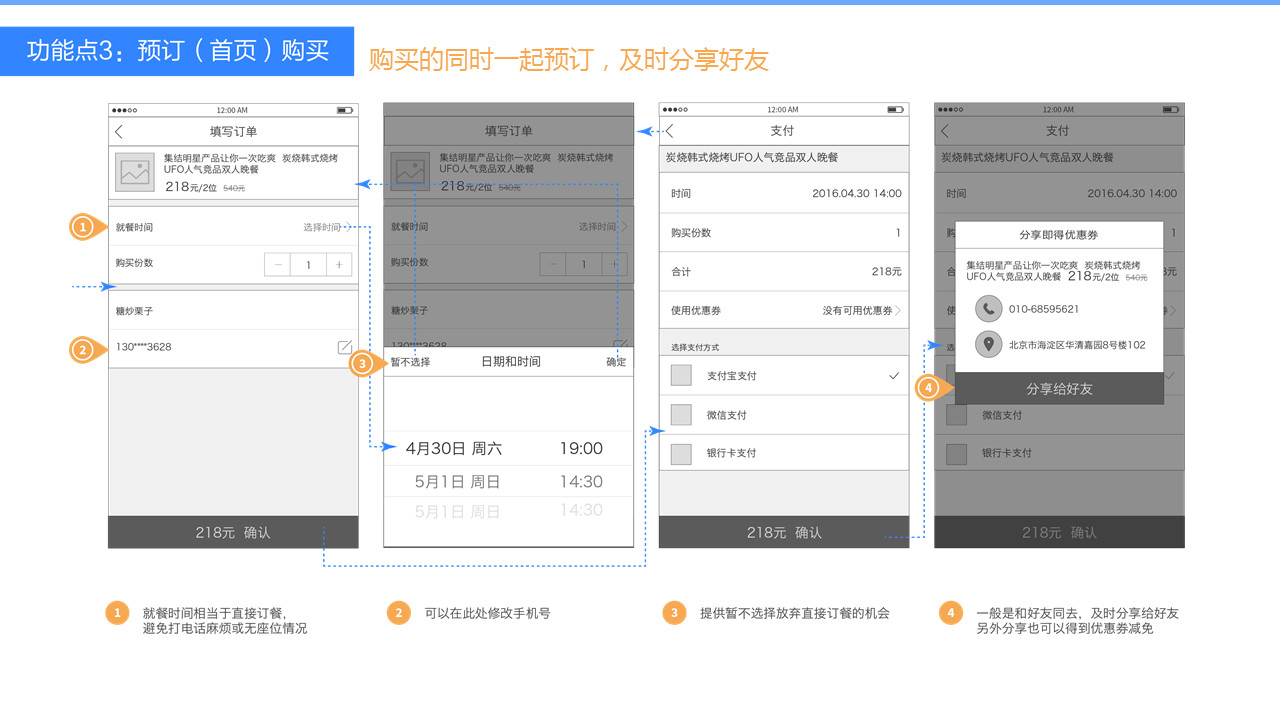This screenshot has height=720, width=1280.
Task: Tap 时间 2016.04.30 14:00 row on undimmed 支付 screen
Action: coord(784,193)
